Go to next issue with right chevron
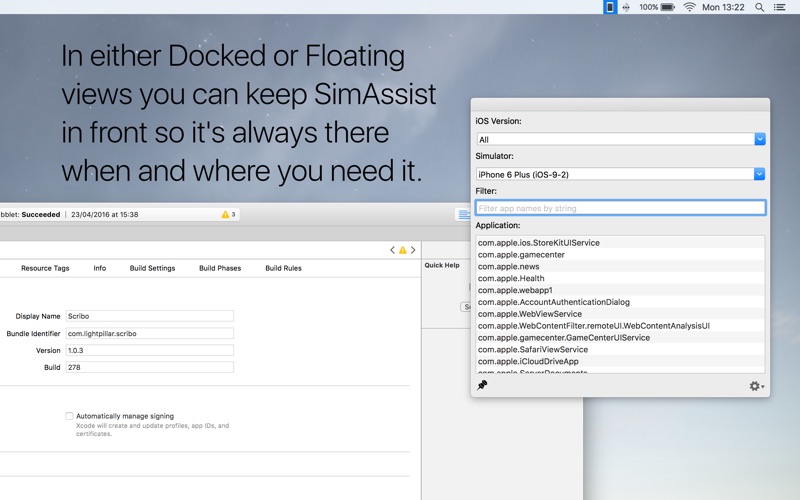The height and width of the screenshot is (500, 800). tap(413, 250)
